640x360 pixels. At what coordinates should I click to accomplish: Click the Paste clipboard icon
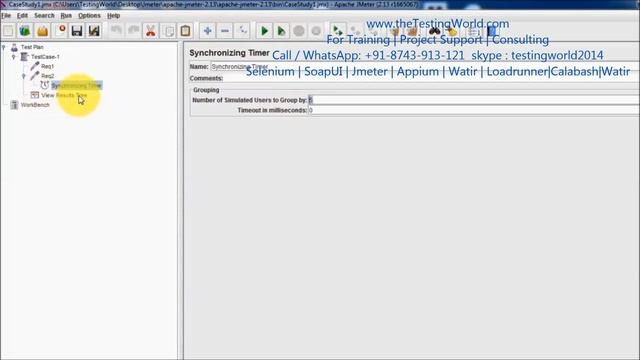[x=185, y=31]
